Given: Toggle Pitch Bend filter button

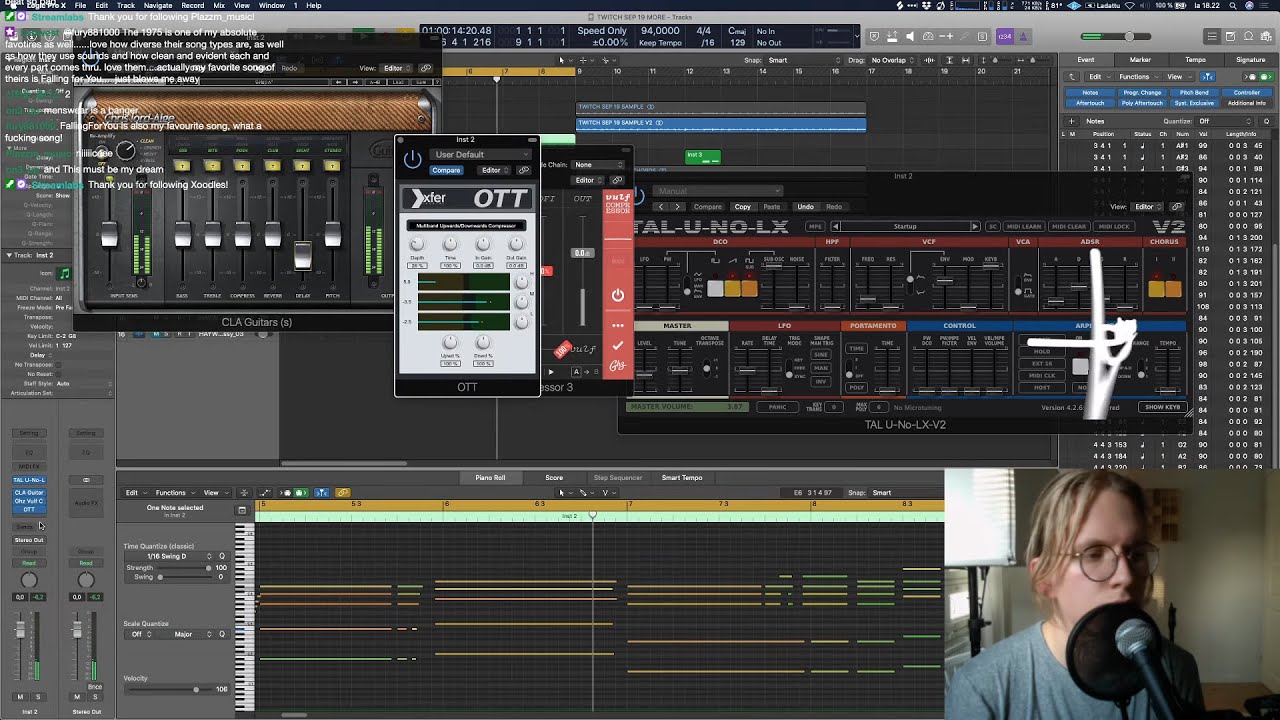Looking at the screenshot, I should [1194, 93].
